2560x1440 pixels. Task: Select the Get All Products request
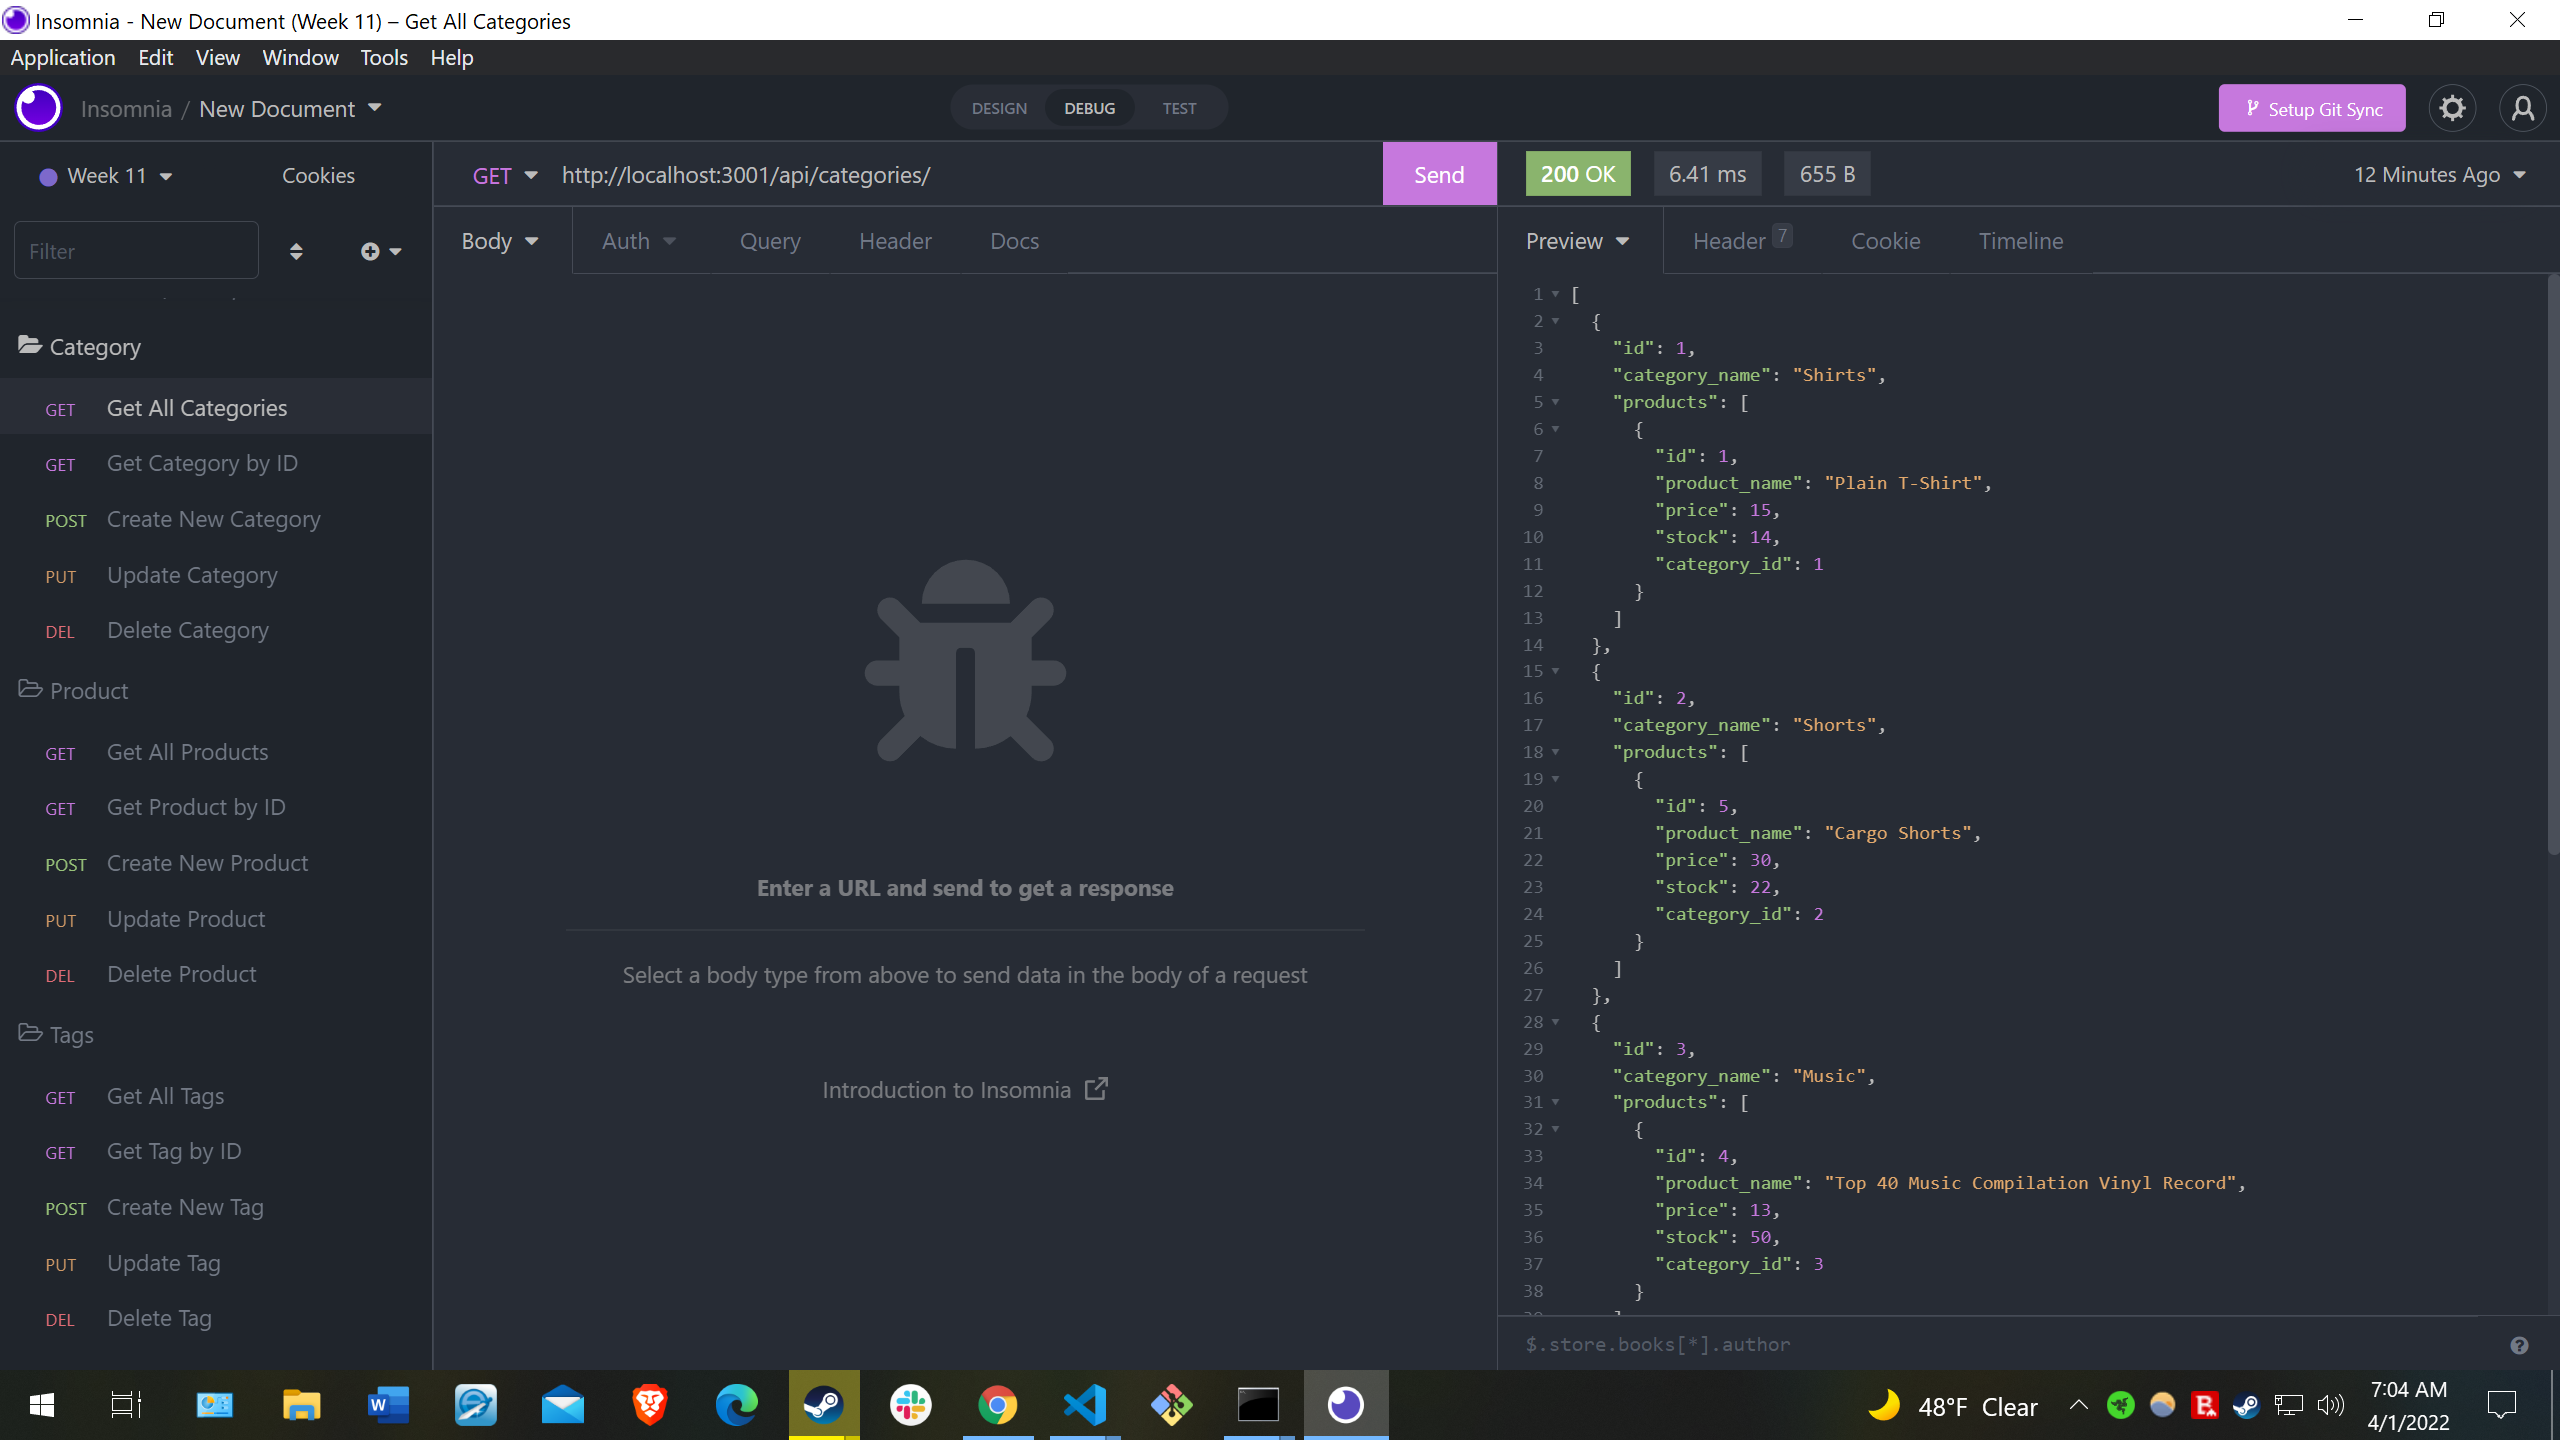[x=187, y=751]
